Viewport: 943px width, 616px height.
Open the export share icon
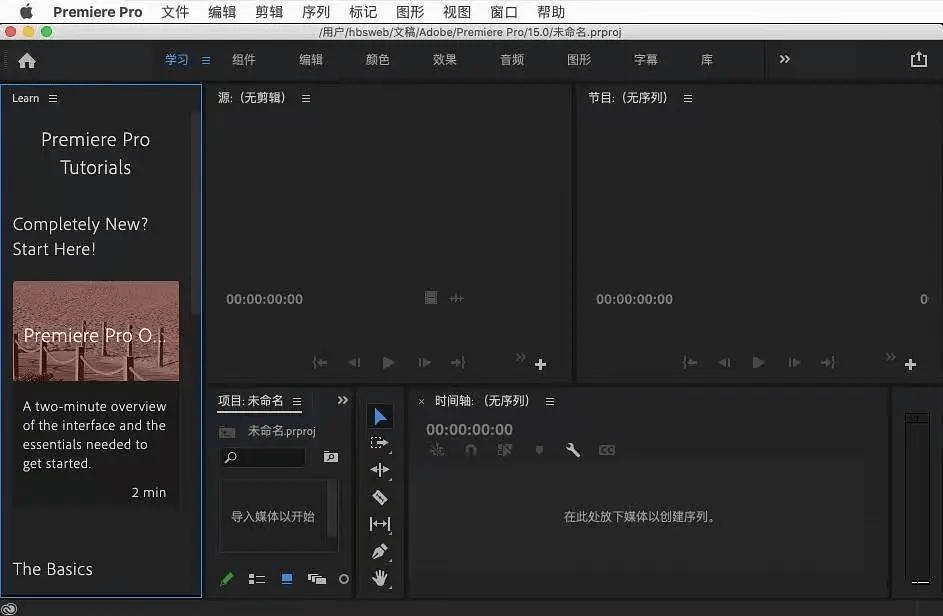[x=918, y=59]
